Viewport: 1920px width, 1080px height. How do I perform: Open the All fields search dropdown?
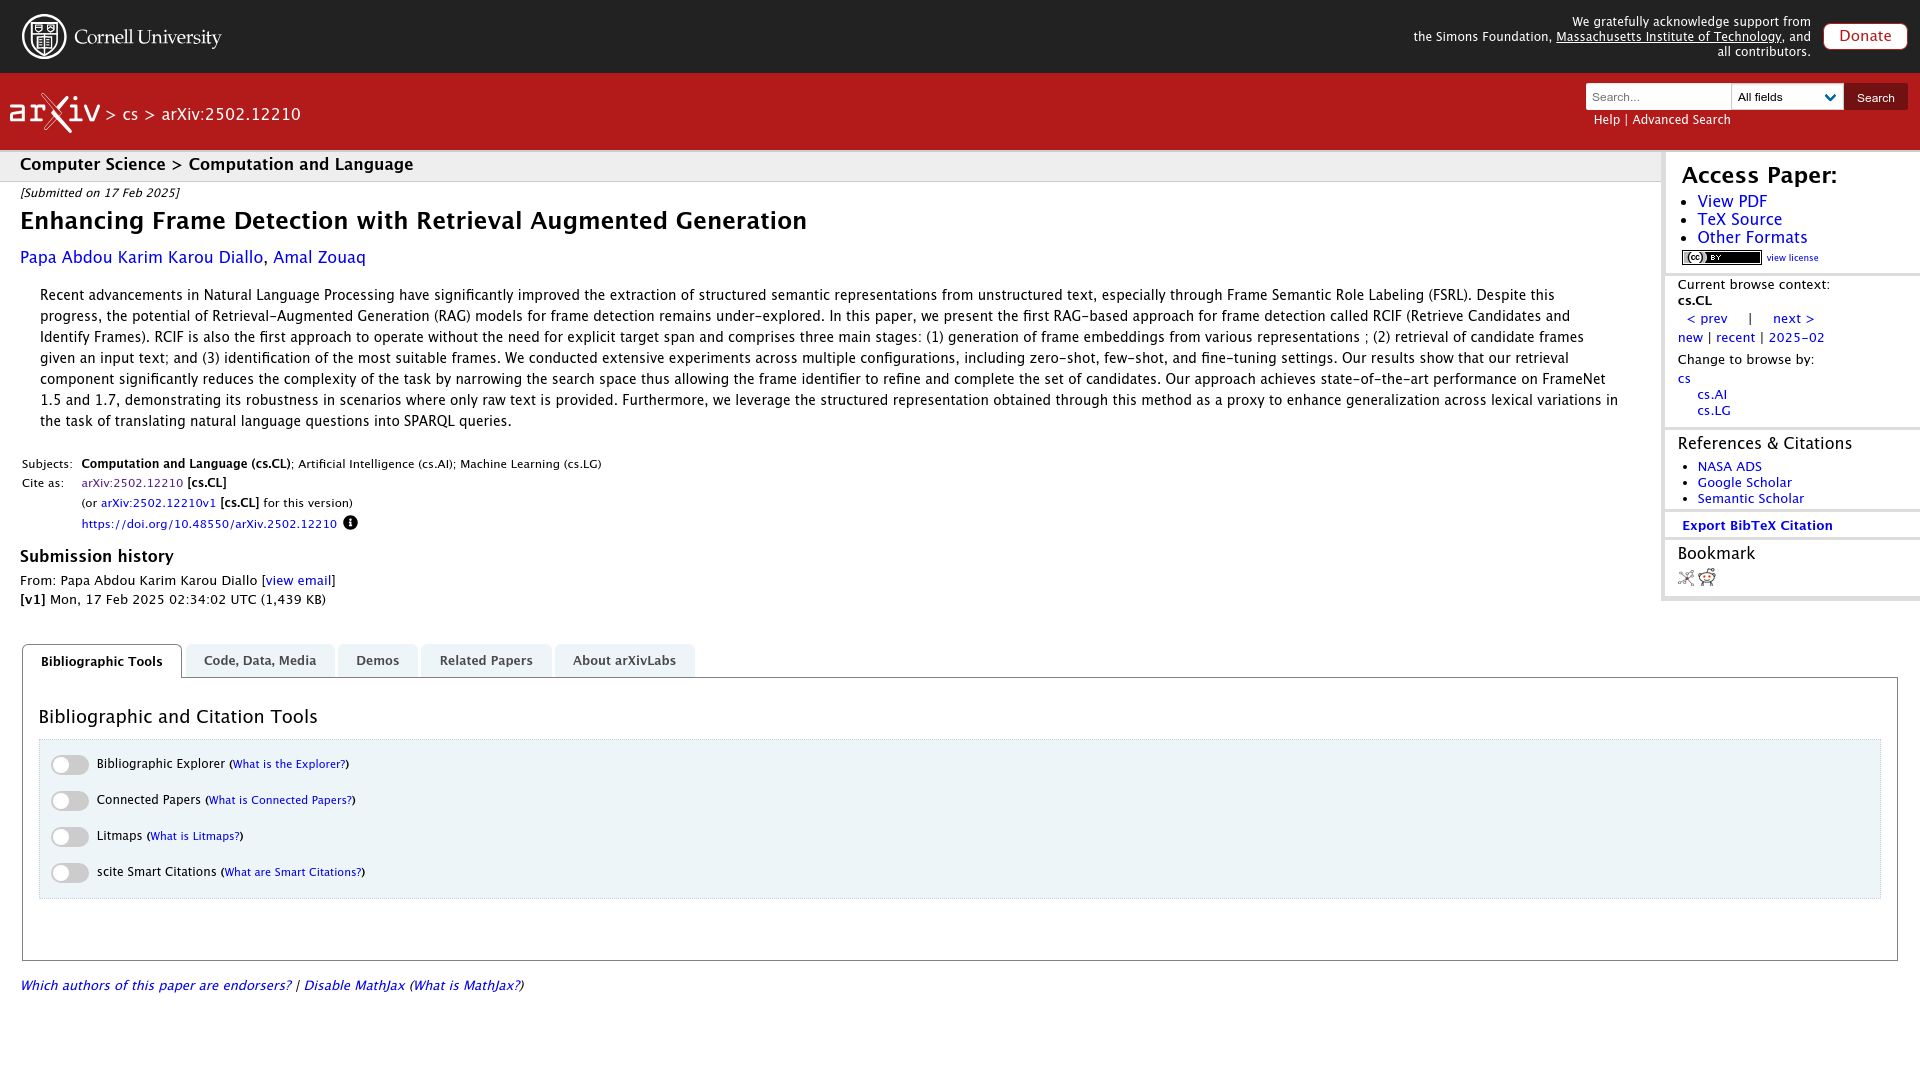[1787, 97]
